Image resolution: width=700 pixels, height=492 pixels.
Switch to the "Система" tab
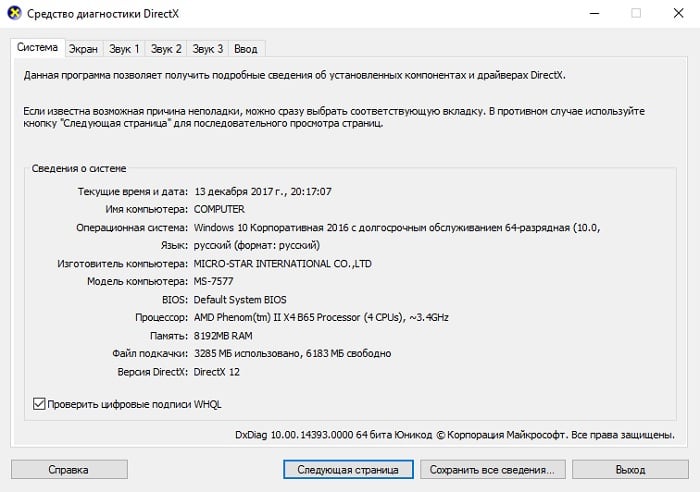[x=37, y=48]
